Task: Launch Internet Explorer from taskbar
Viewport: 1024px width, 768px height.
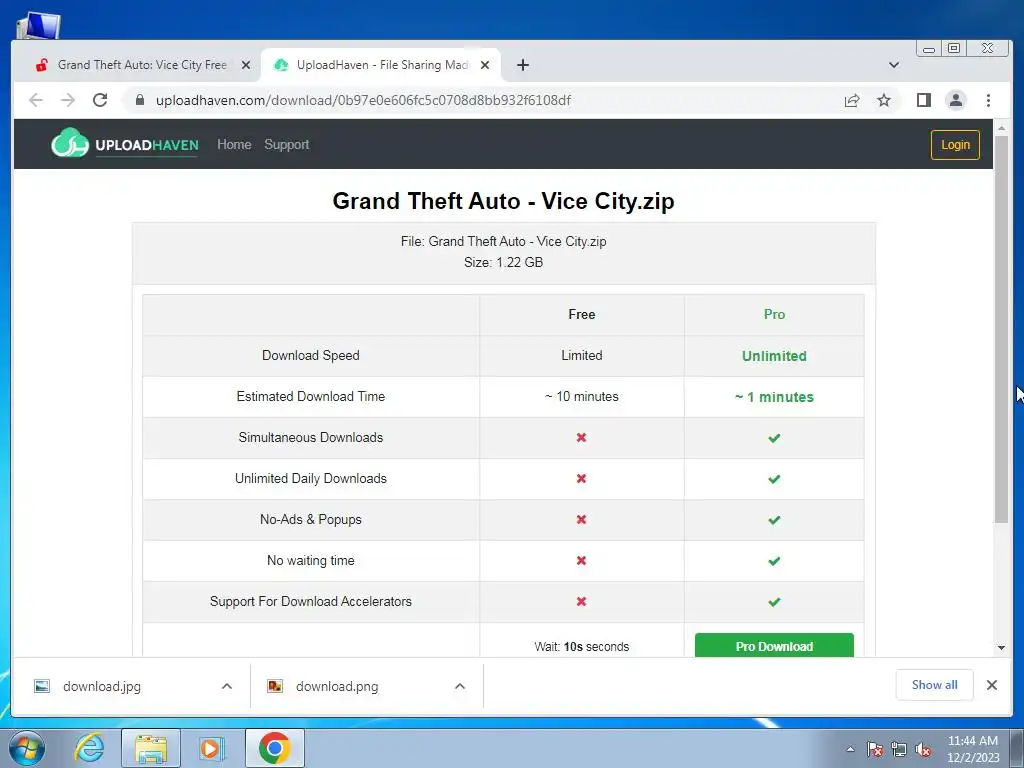Action: [89, 748]
